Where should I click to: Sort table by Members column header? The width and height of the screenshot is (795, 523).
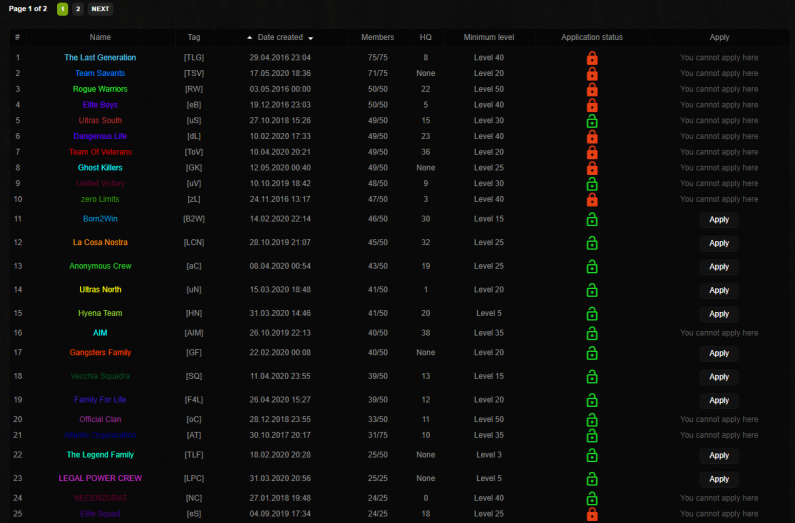pyautogui.click(x=377, y=37)
